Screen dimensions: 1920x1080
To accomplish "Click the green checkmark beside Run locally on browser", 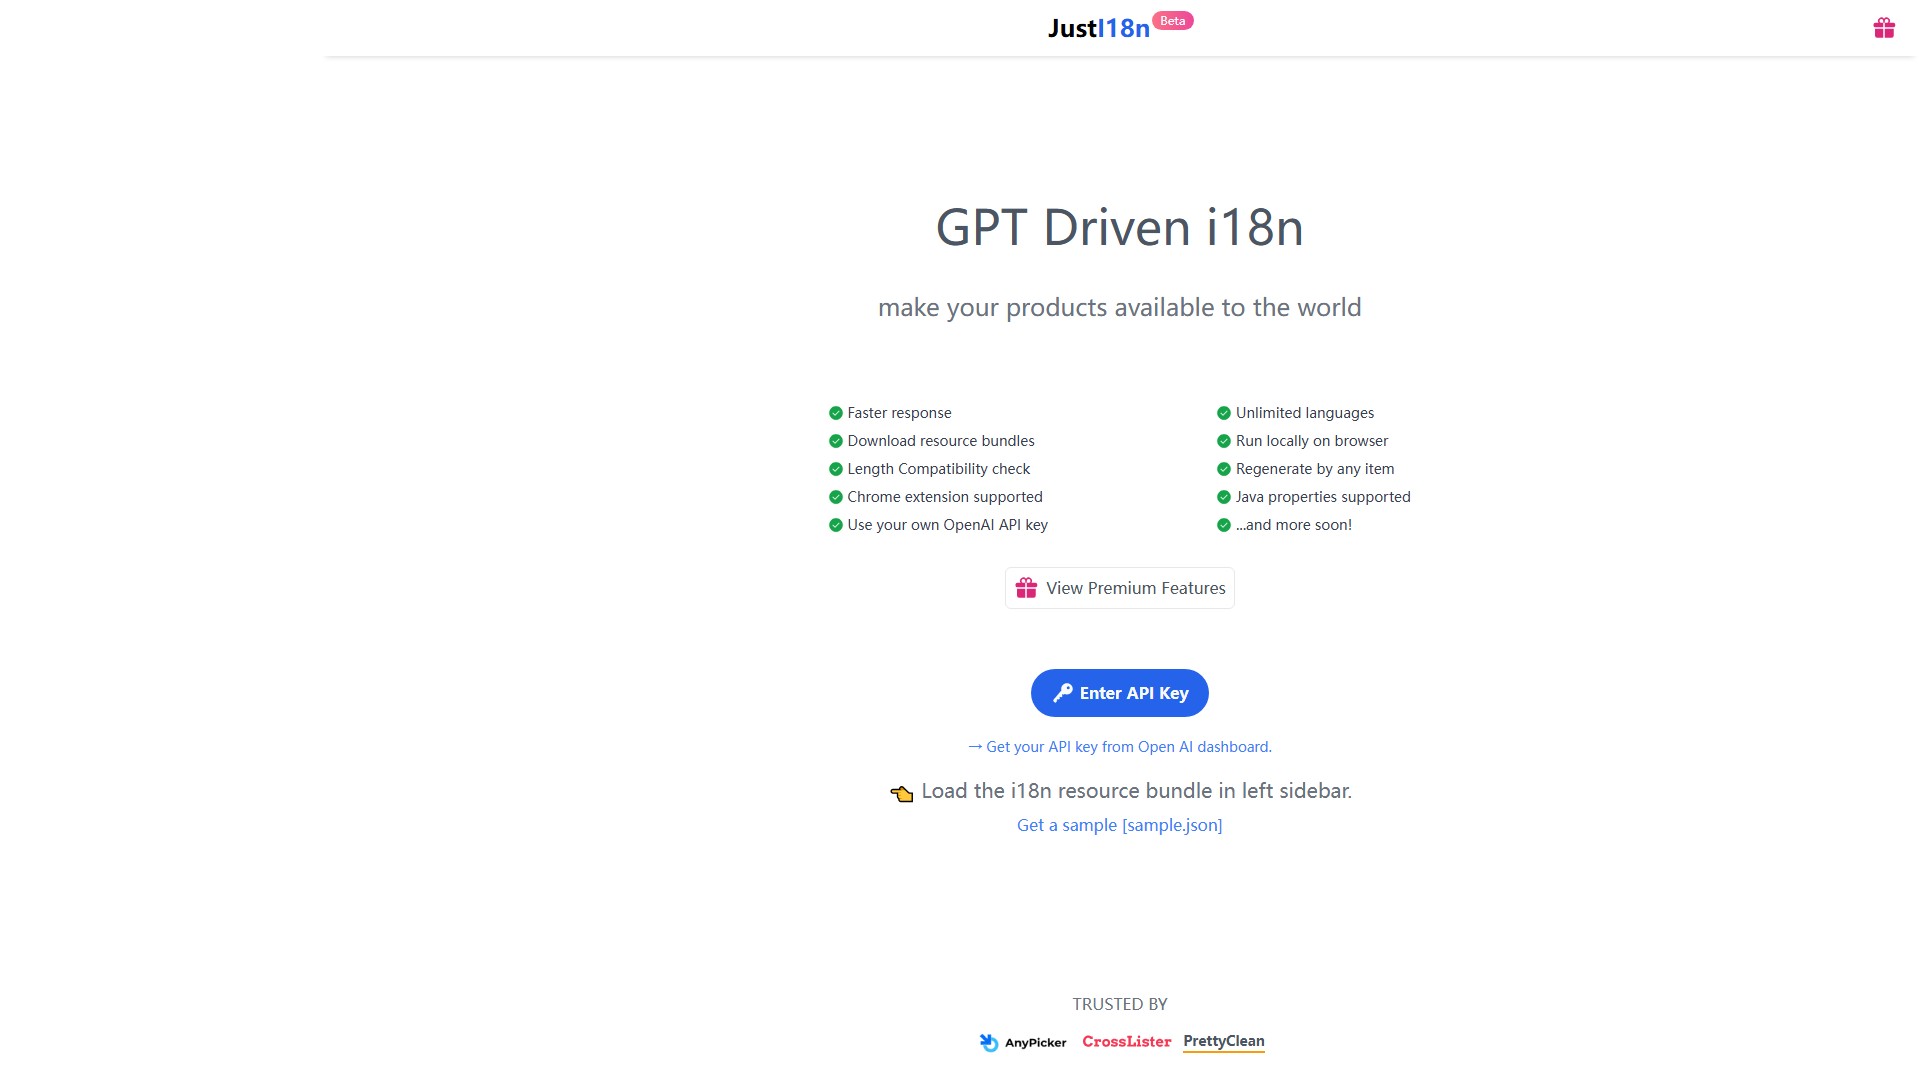I will (x=1223, y=440).
